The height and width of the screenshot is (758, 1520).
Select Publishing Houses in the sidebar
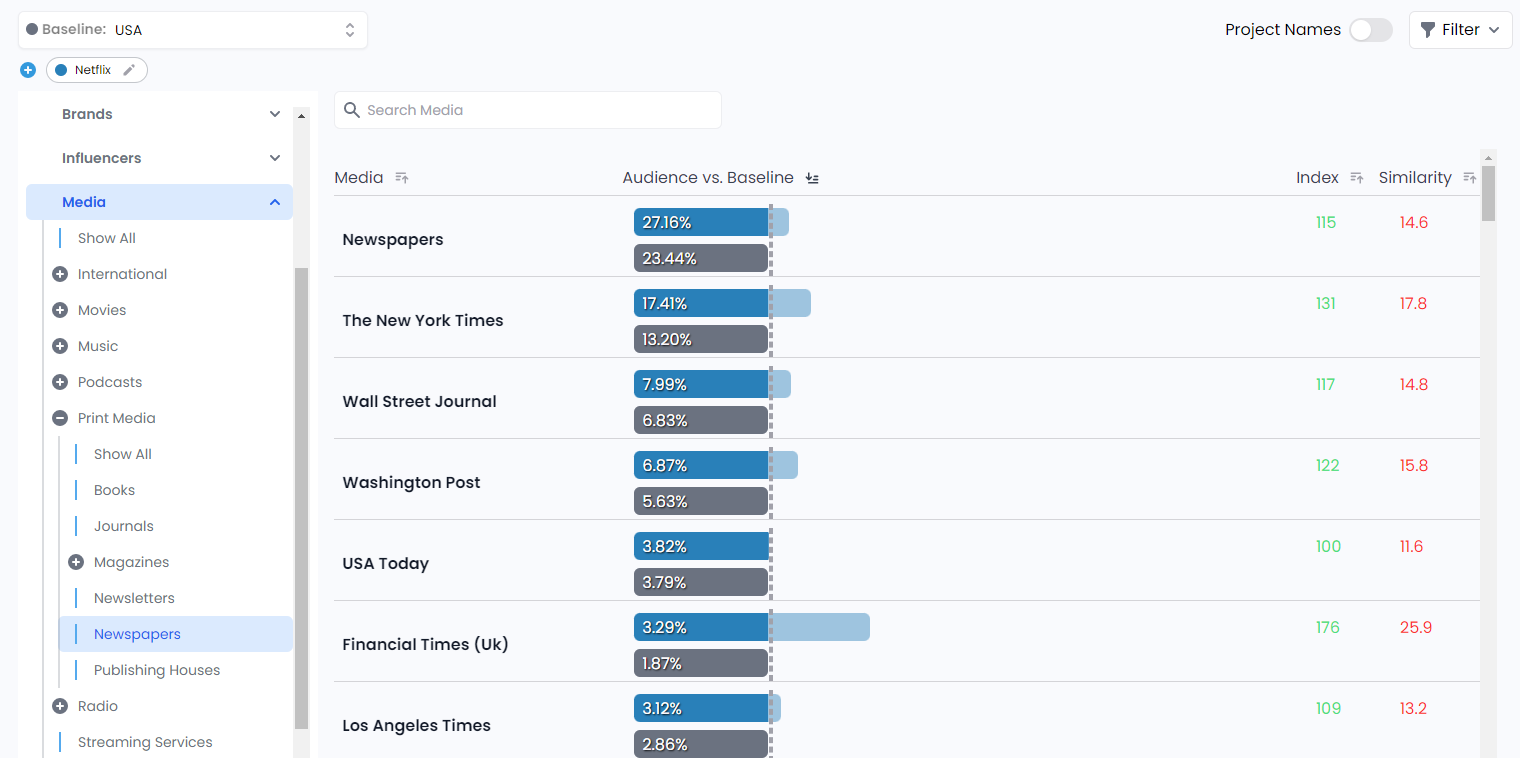[x=157, y=670]
